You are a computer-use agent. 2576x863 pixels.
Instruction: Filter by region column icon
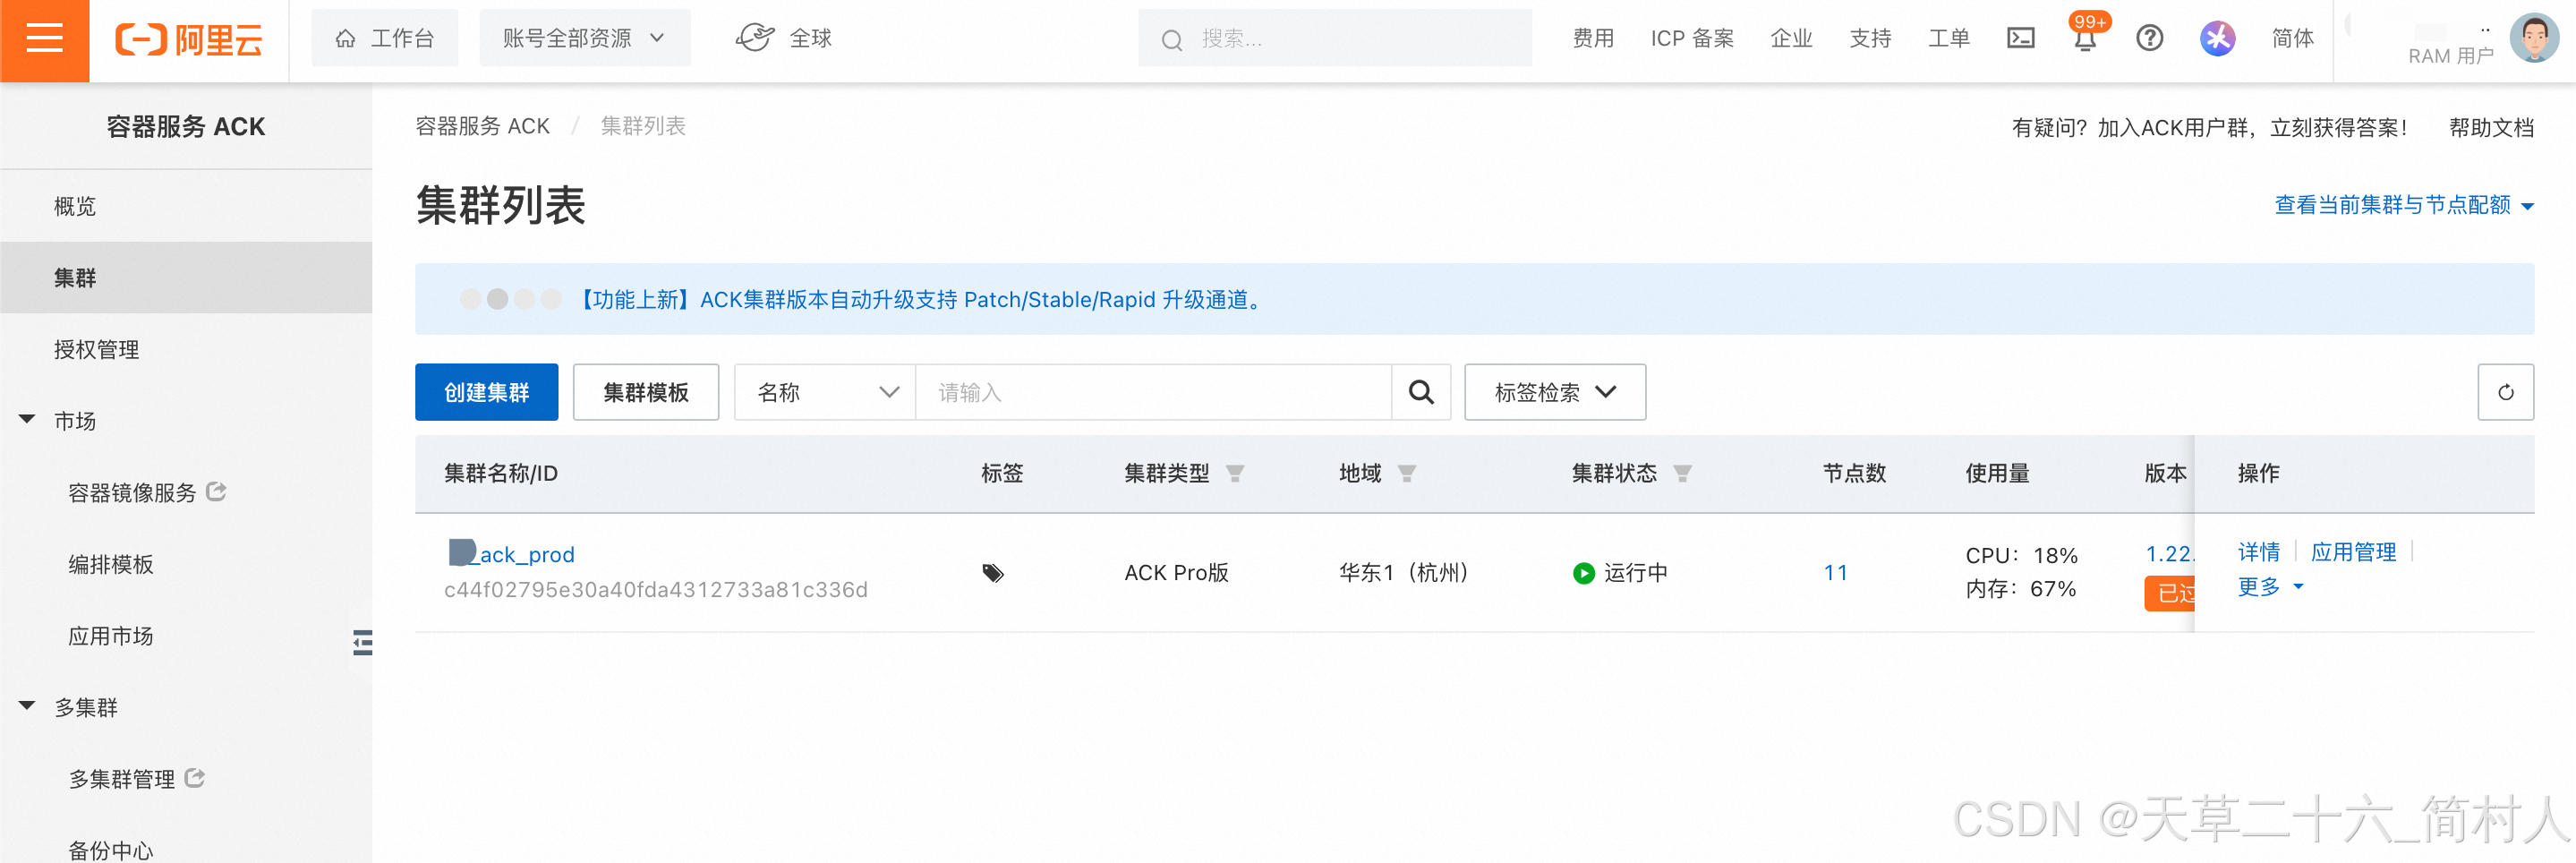[x=1407, y=474]
